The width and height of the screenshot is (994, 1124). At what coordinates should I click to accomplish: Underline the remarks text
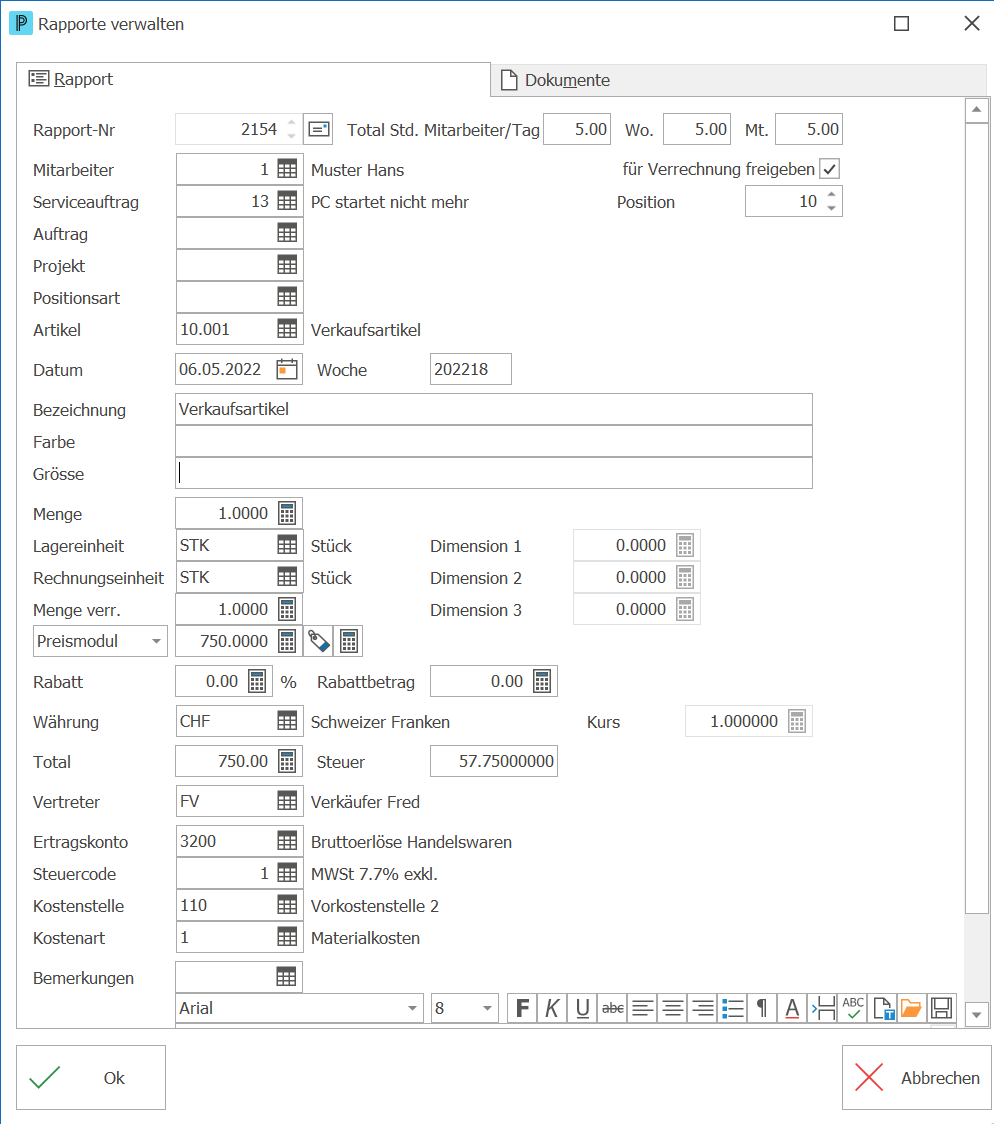[582, 1009]
